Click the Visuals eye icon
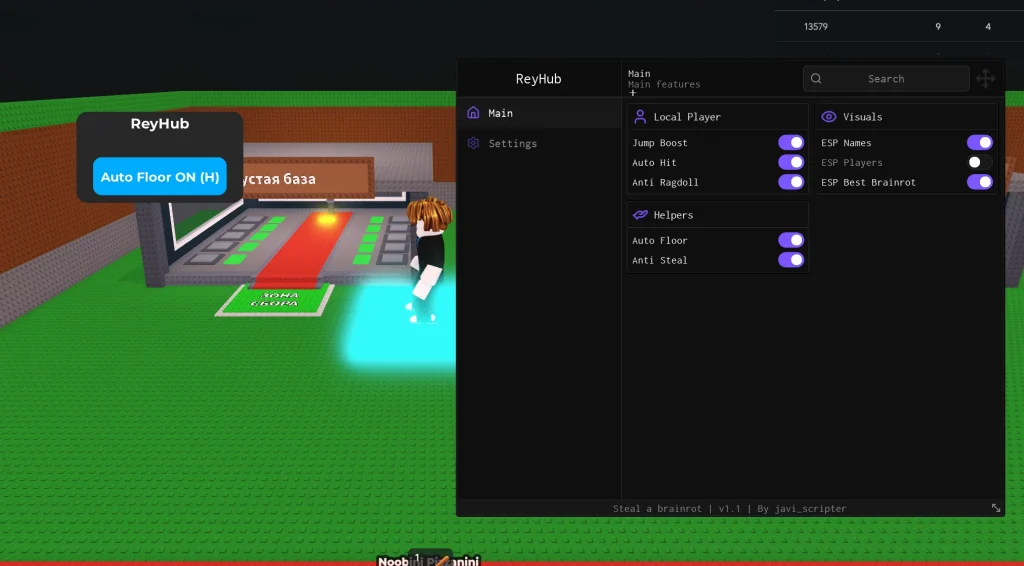This screenshot has height=566, width=1024. coord(828,117)
